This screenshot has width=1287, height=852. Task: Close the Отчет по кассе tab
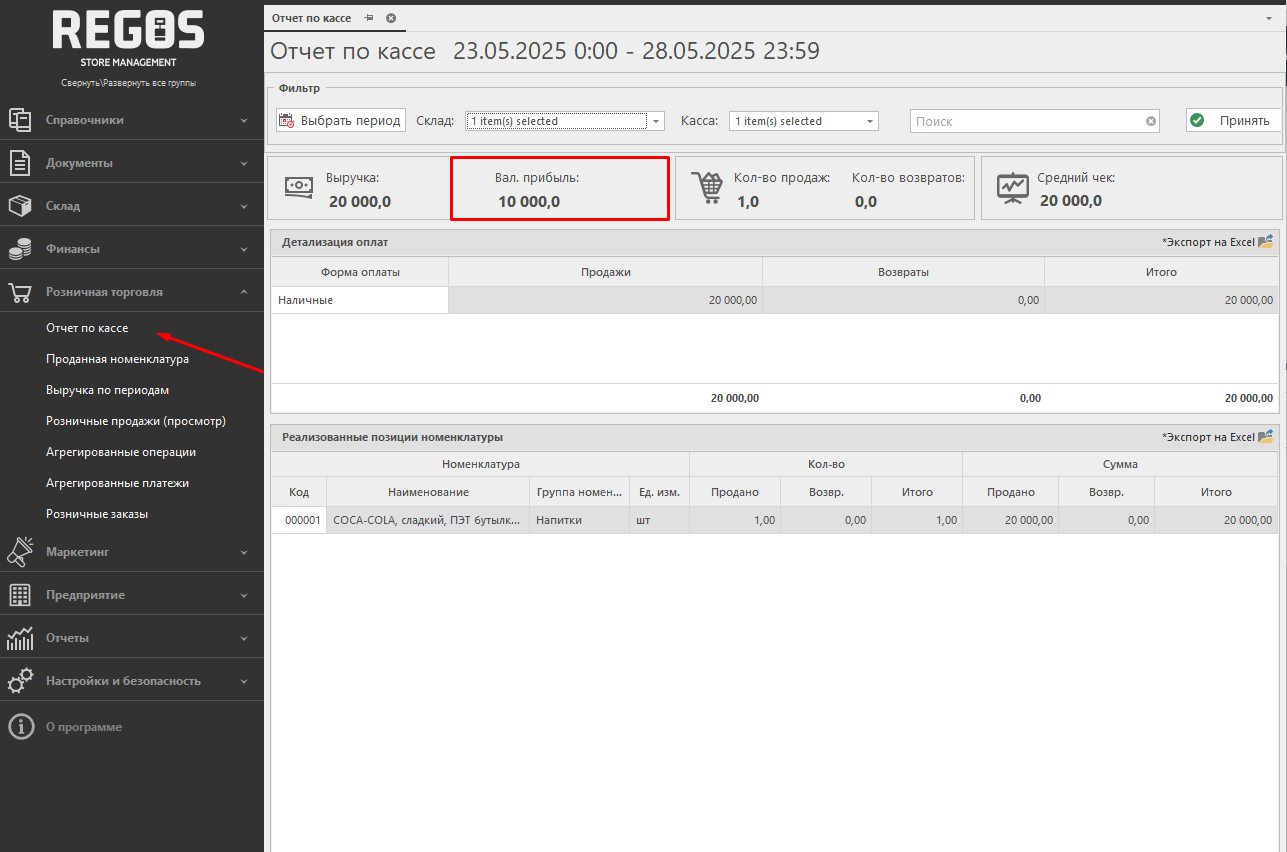coord(391,18)
